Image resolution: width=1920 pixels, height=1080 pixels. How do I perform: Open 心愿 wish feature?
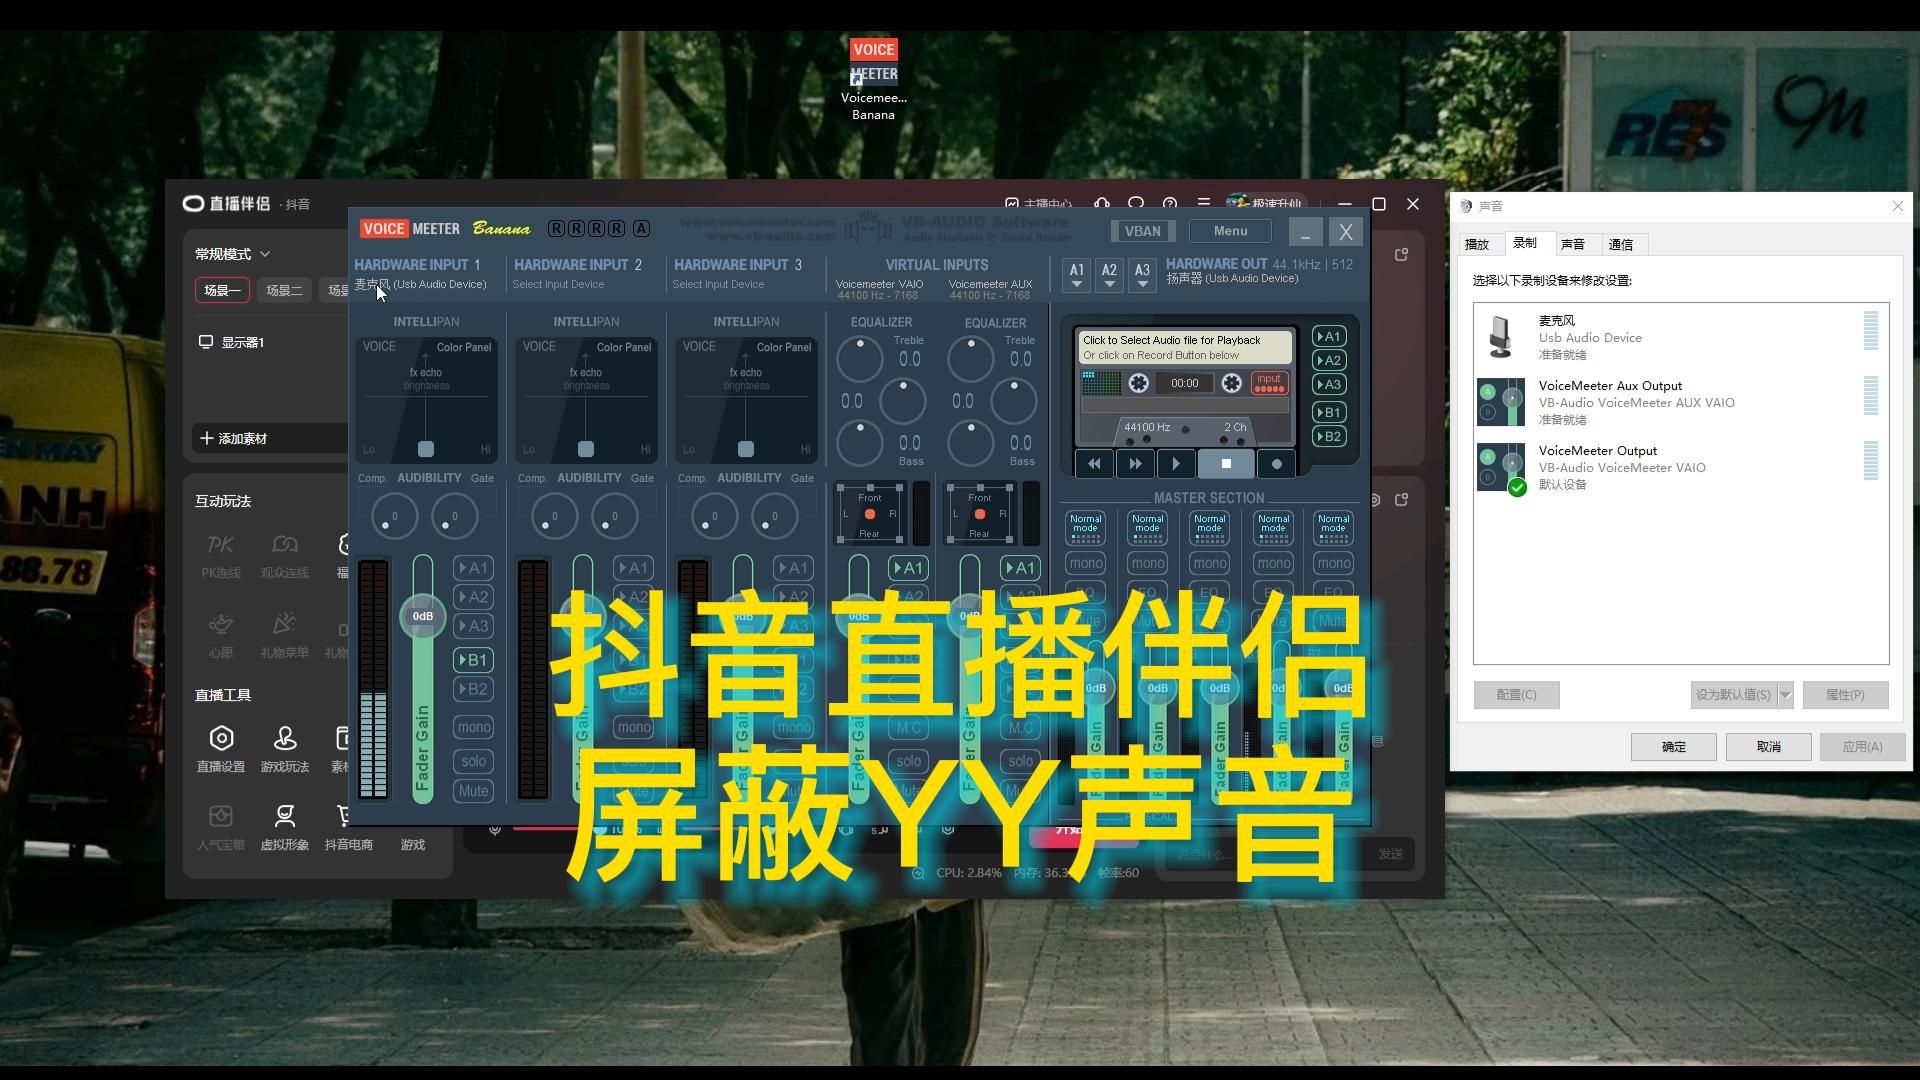(220, 636)
